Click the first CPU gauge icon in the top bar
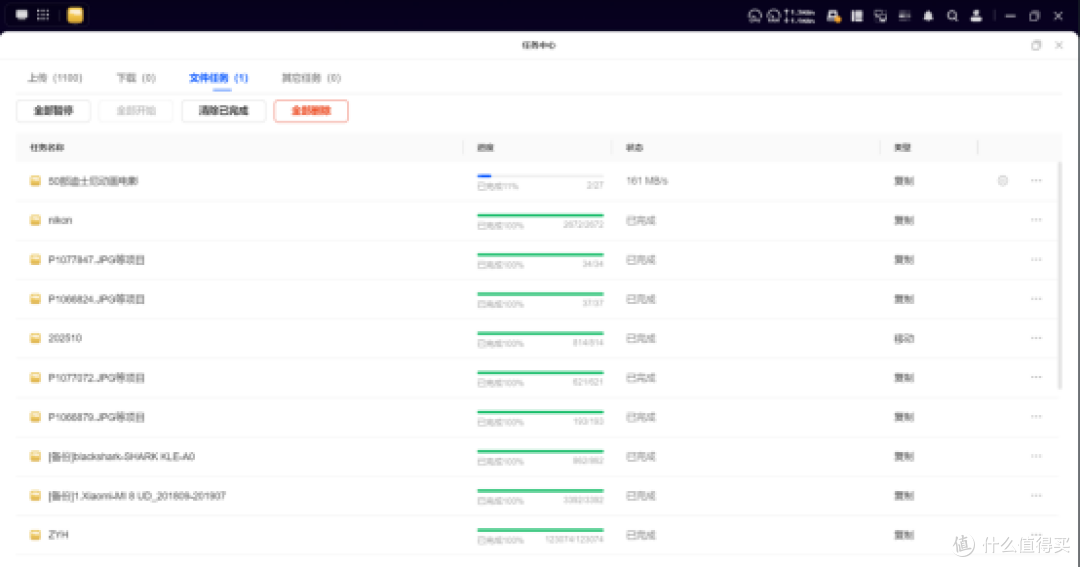 point(755,16)
